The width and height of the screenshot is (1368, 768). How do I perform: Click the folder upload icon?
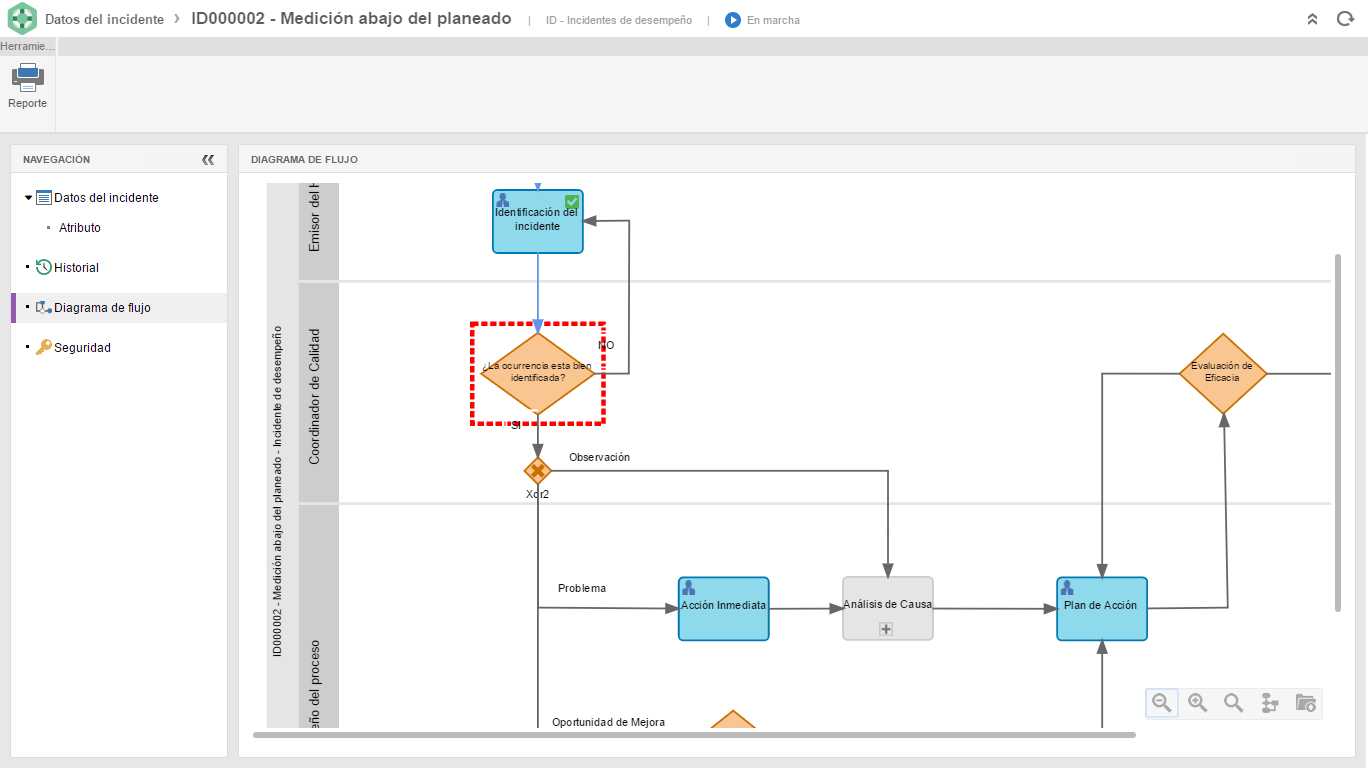[1305, 703]
